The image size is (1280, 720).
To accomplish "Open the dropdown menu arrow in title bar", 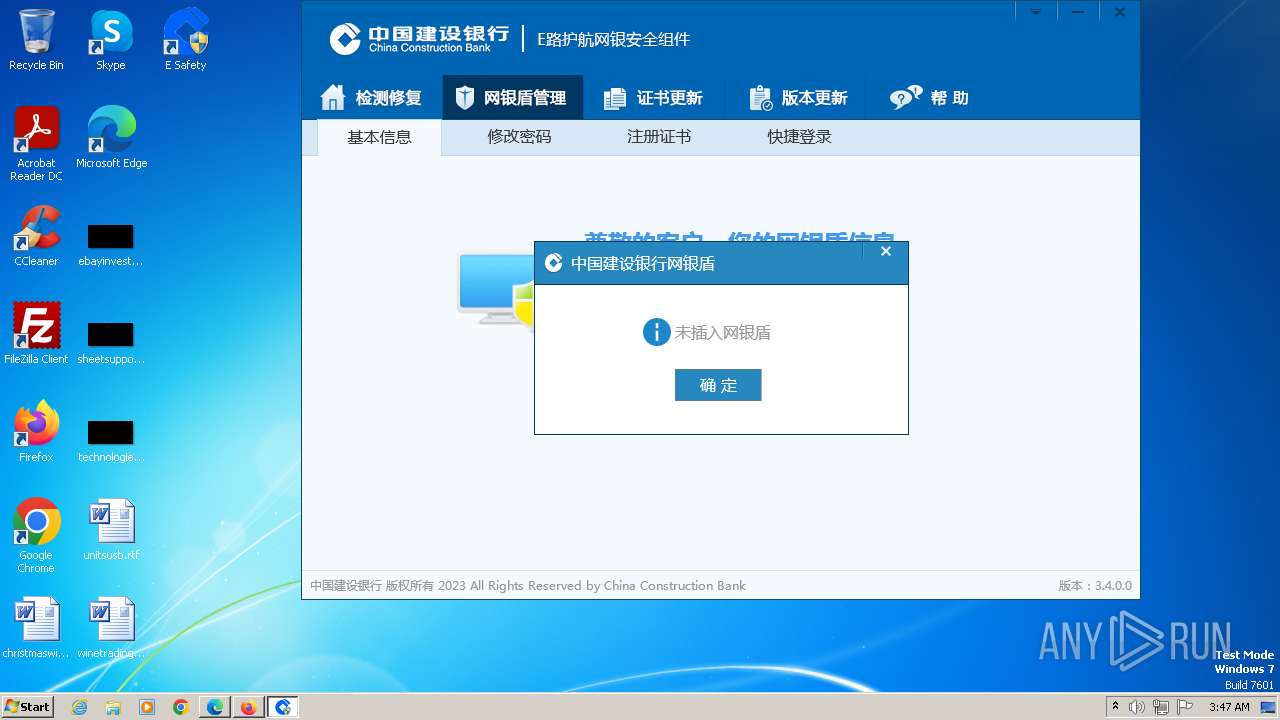I will (x=1036, y=12).
